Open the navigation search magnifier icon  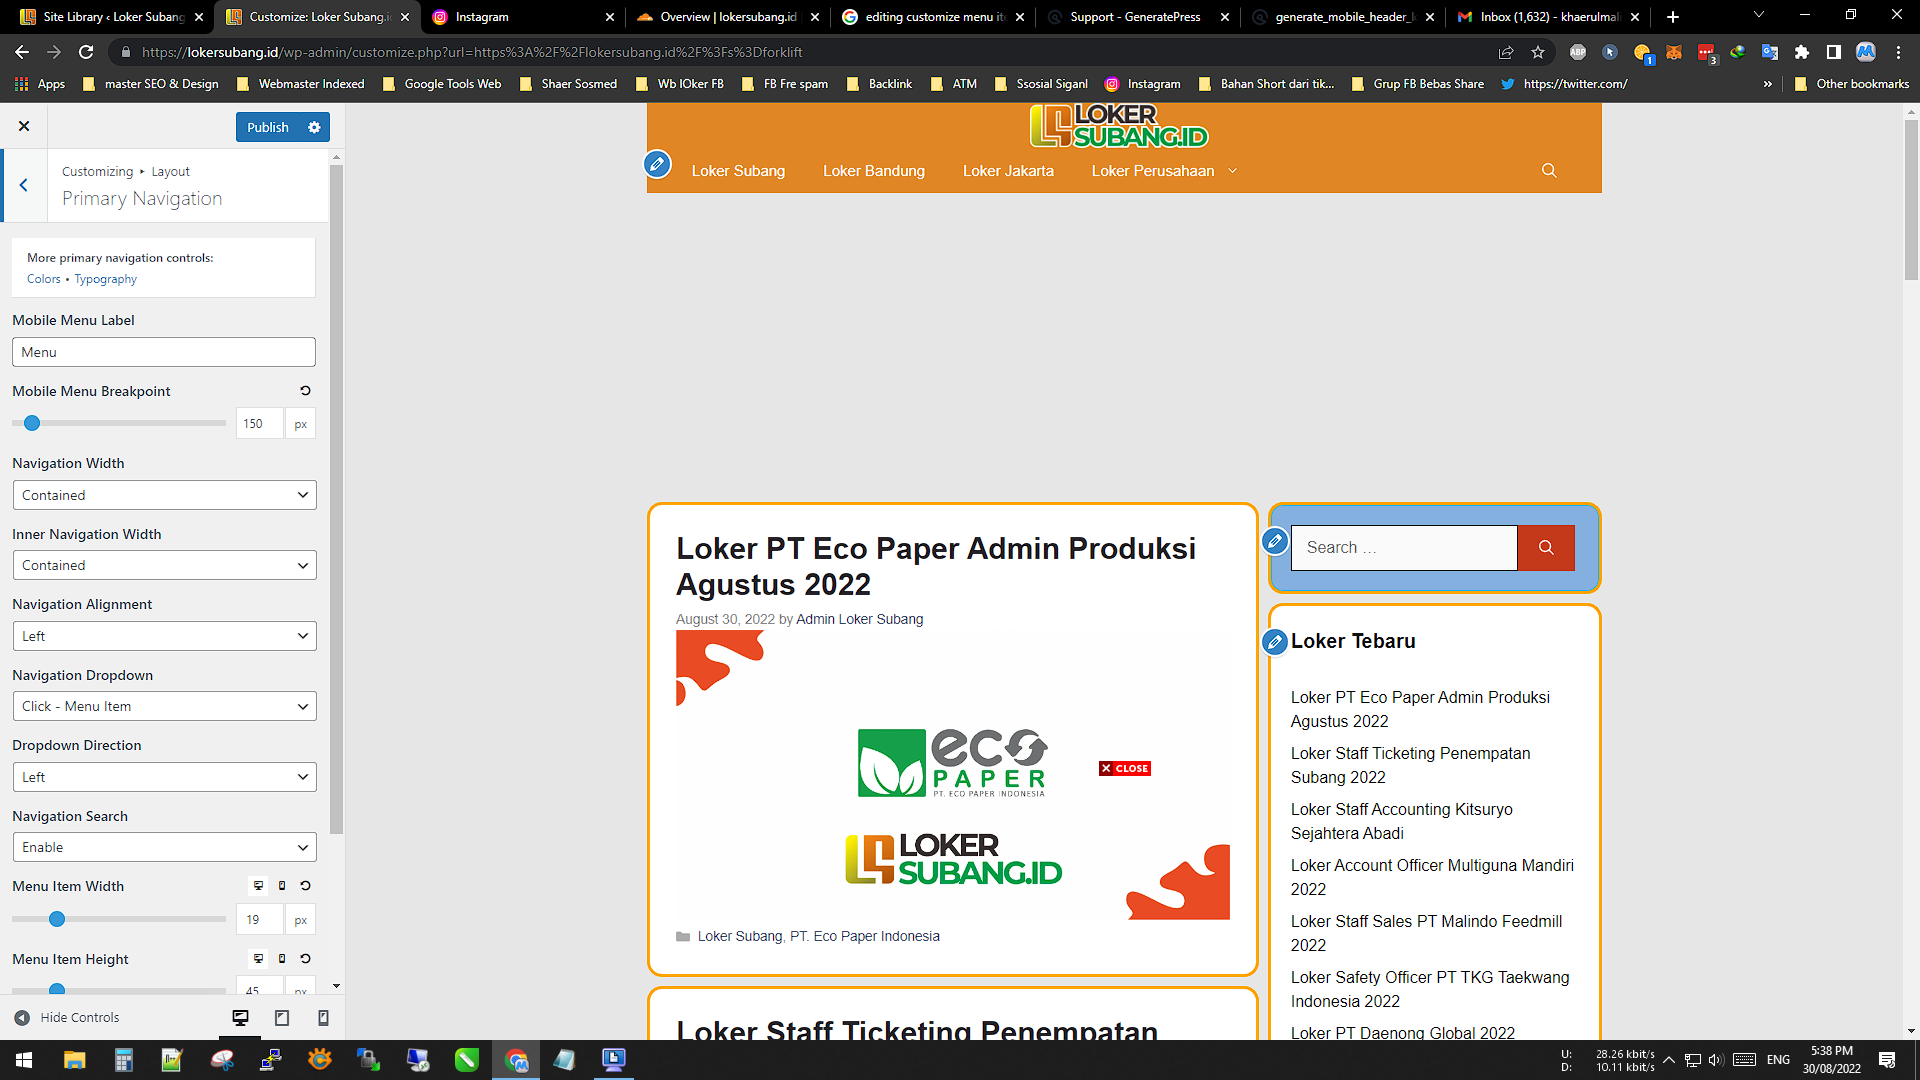coord(1549,171)
